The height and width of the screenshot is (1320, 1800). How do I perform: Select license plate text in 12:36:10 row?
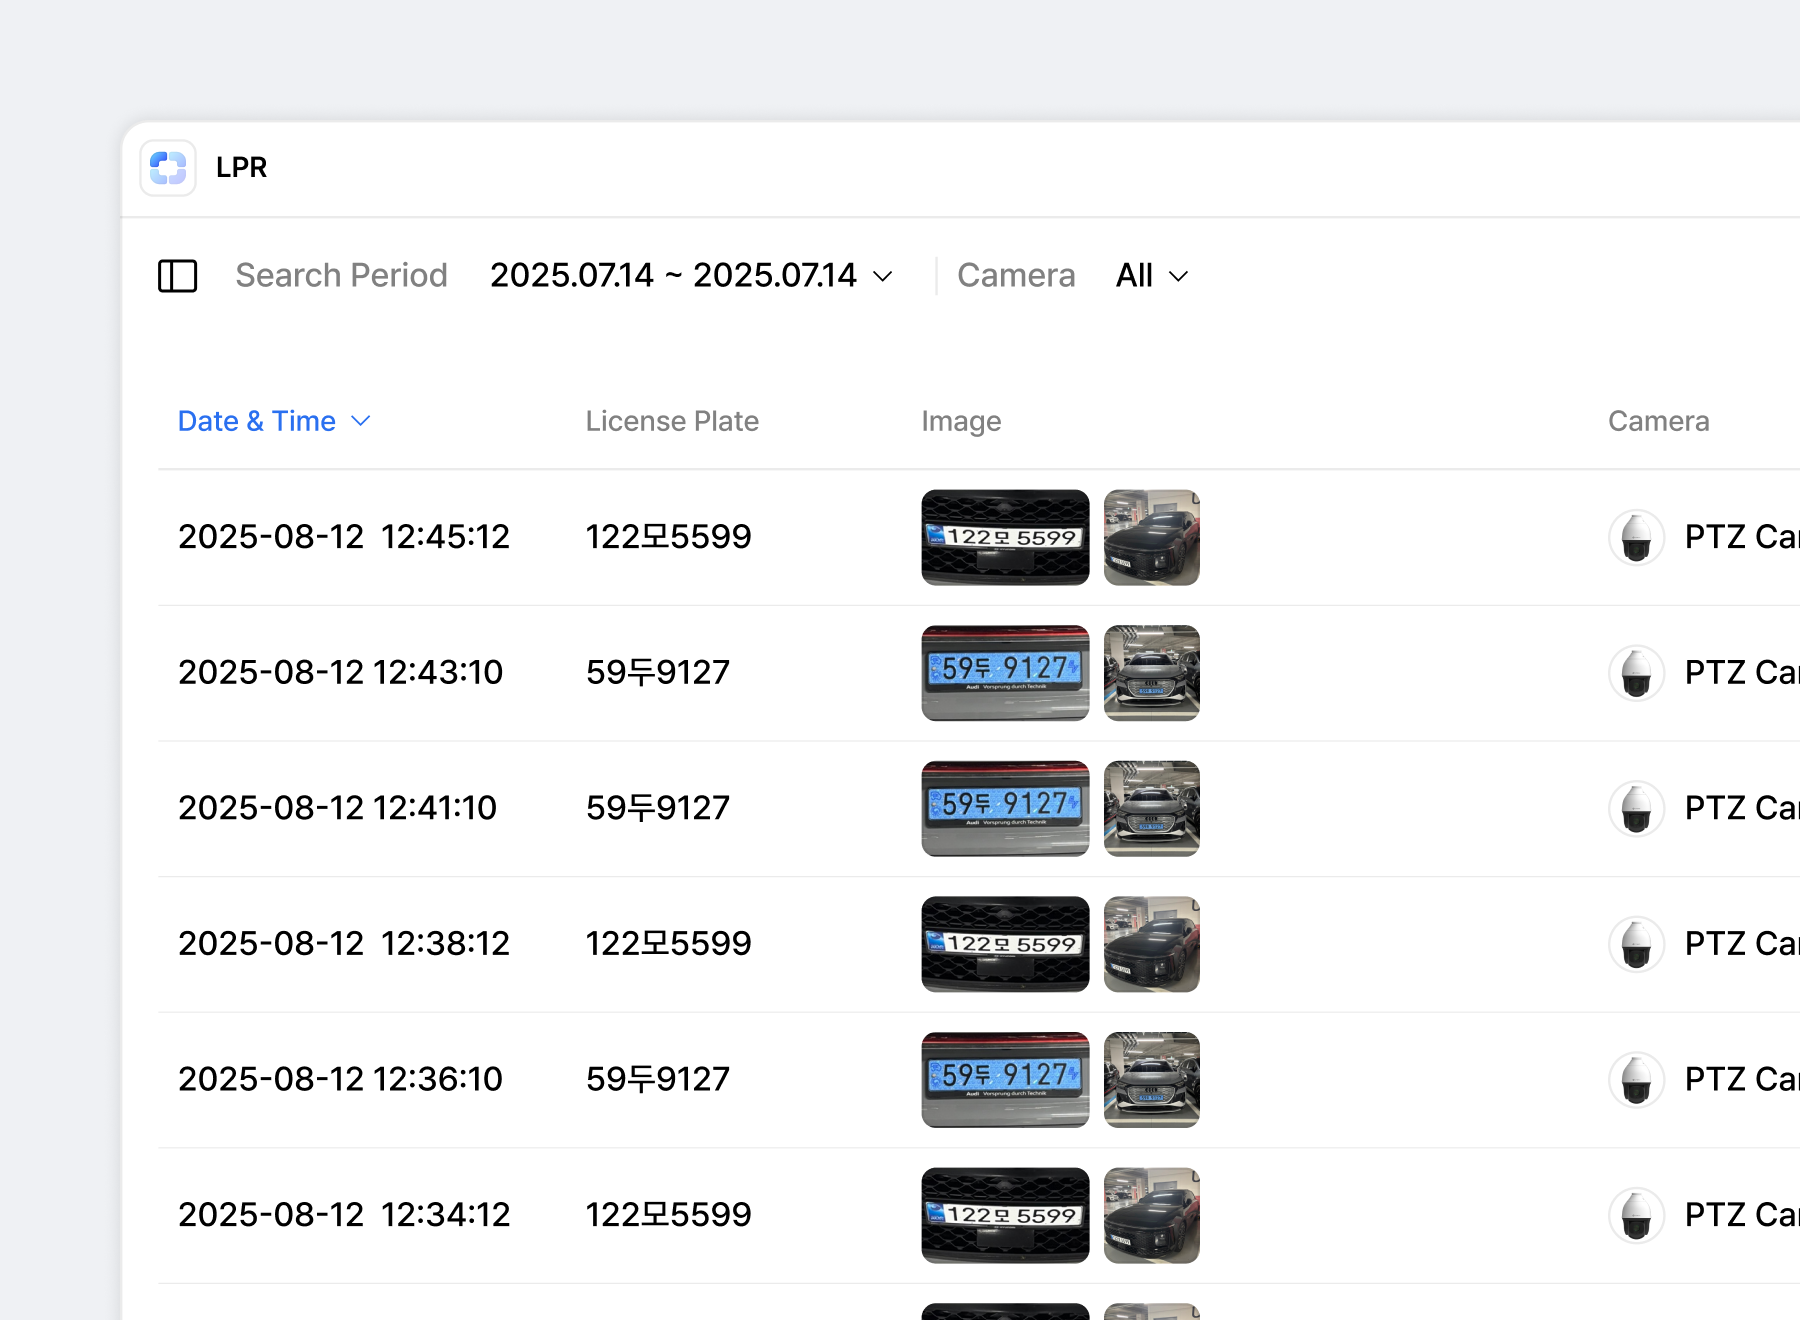(x=658, y=1080)
